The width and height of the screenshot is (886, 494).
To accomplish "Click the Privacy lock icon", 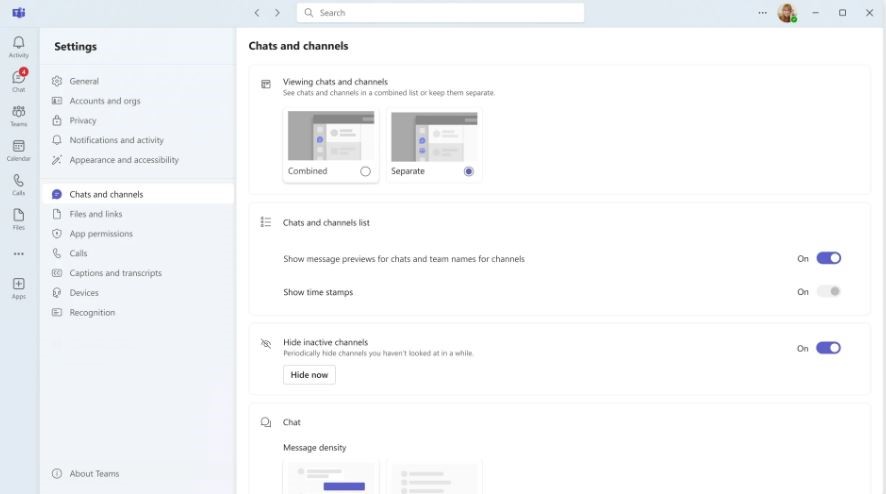I will (x=57, y=120).
